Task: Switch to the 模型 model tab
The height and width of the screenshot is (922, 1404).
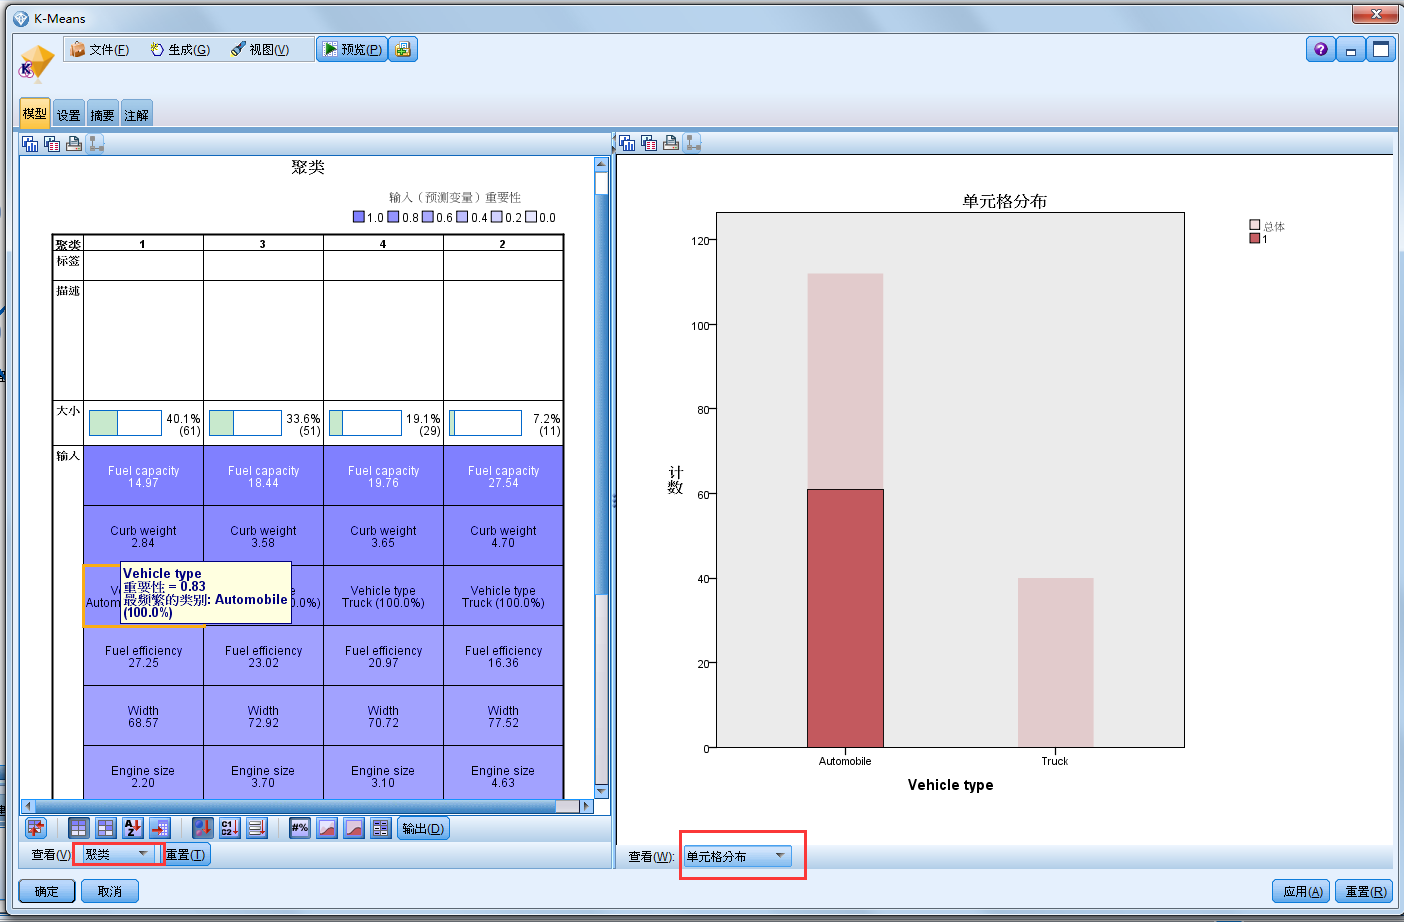Action: (34, 113)
